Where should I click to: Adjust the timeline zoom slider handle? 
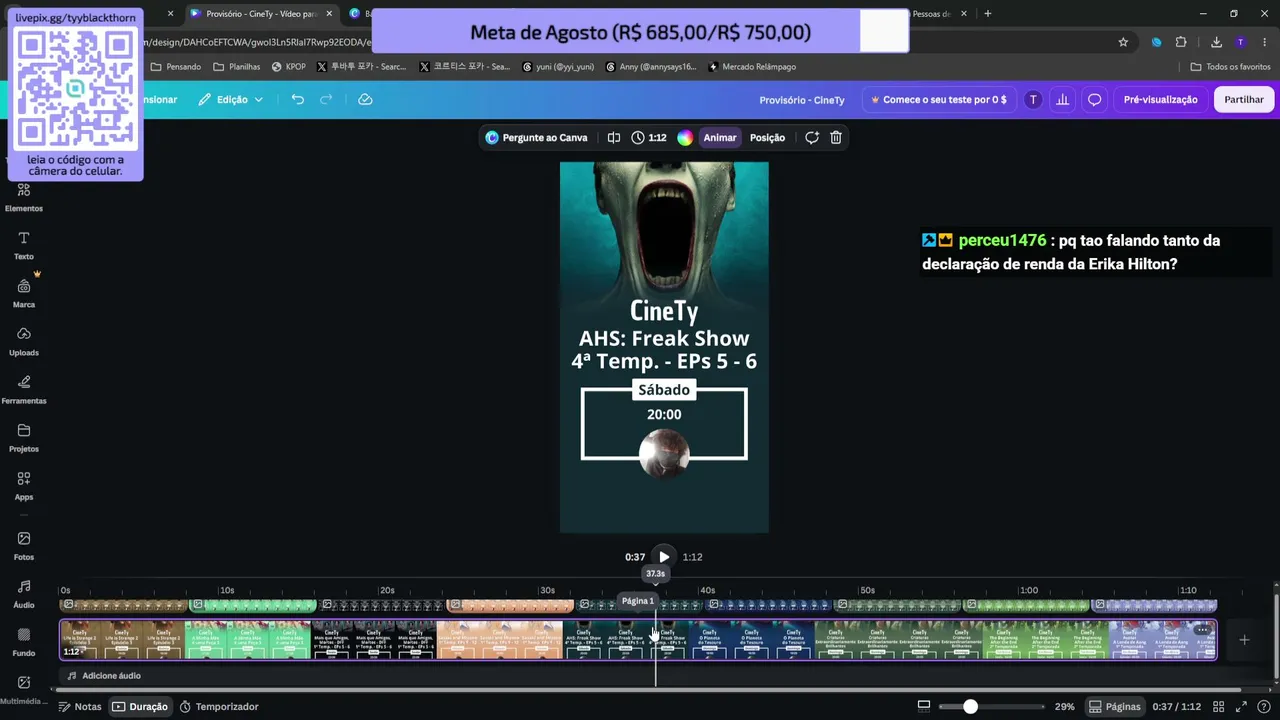click(x=970, y=706)
